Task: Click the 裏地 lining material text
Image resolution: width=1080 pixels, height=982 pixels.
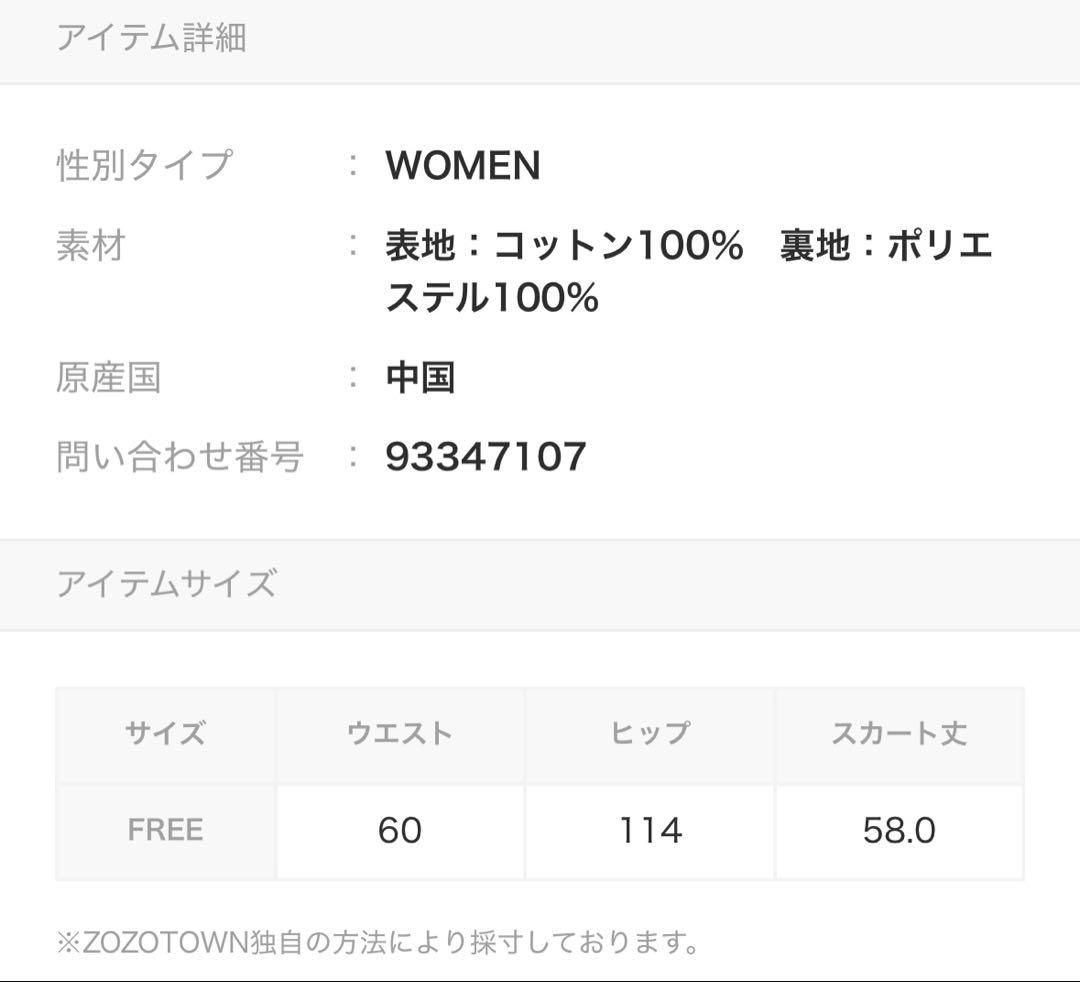Action: coord(886,246)
